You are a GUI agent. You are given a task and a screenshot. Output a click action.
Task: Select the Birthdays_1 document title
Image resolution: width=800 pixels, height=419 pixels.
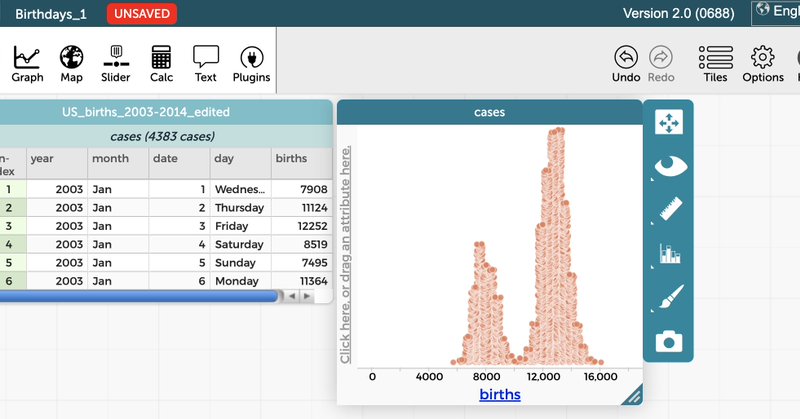point(51,14)
